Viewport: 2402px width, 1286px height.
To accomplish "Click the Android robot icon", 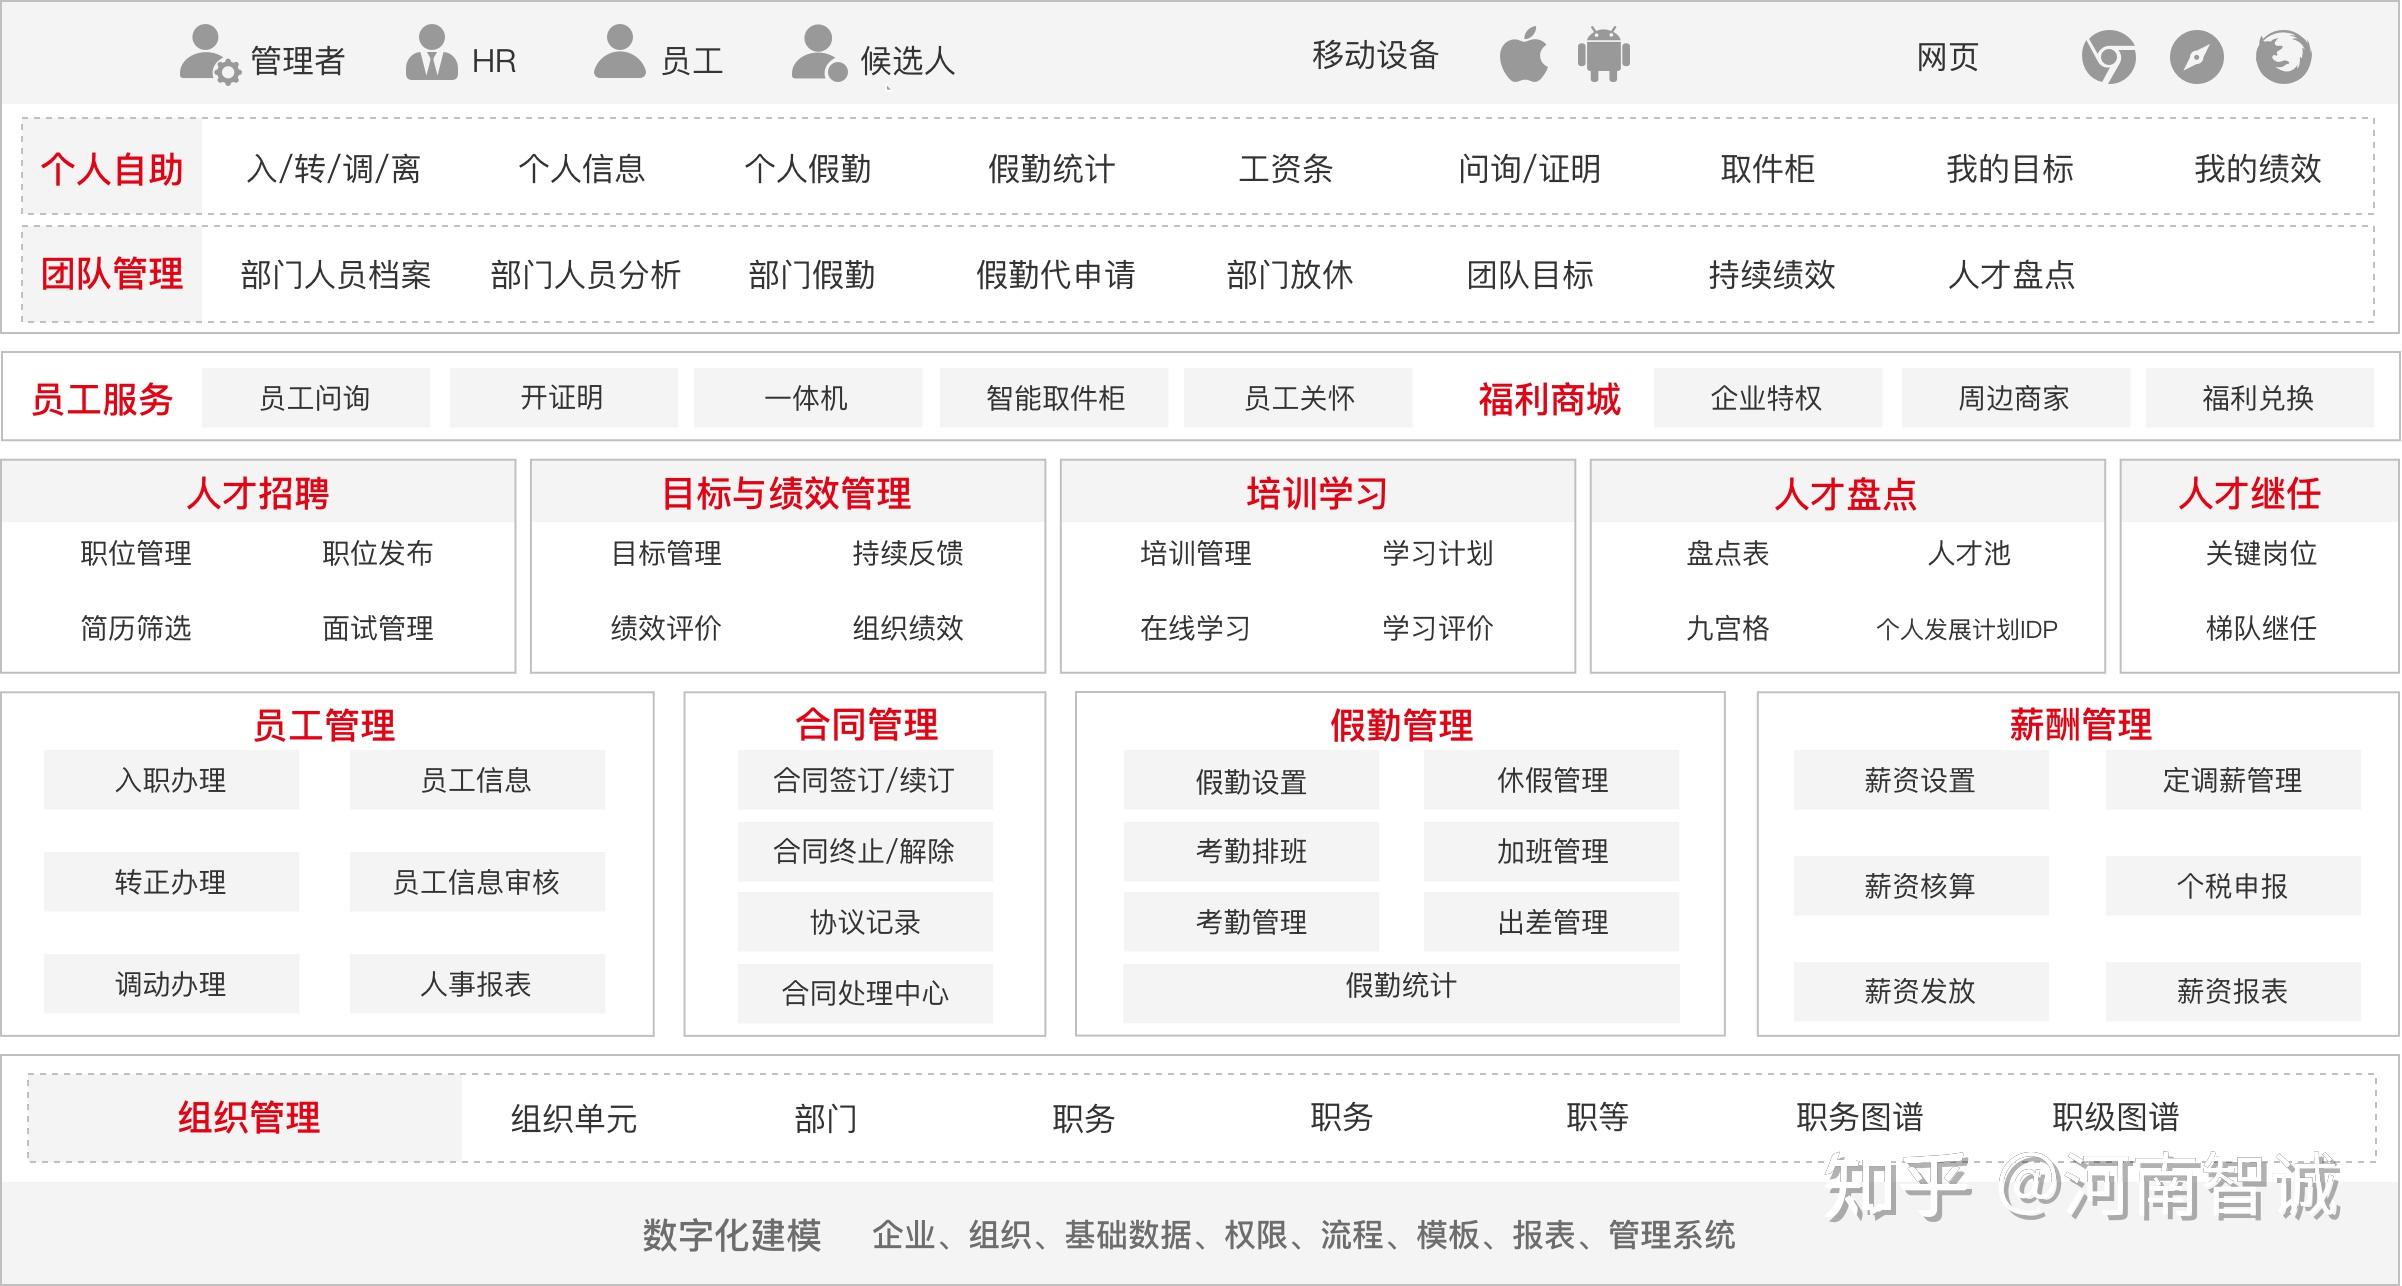I will (x=1603, y=55).
